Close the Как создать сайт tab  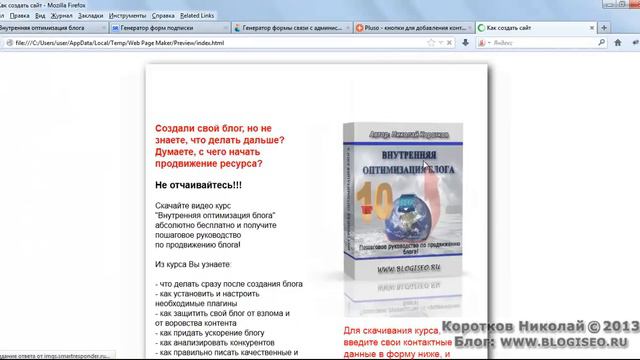[591, 28]
